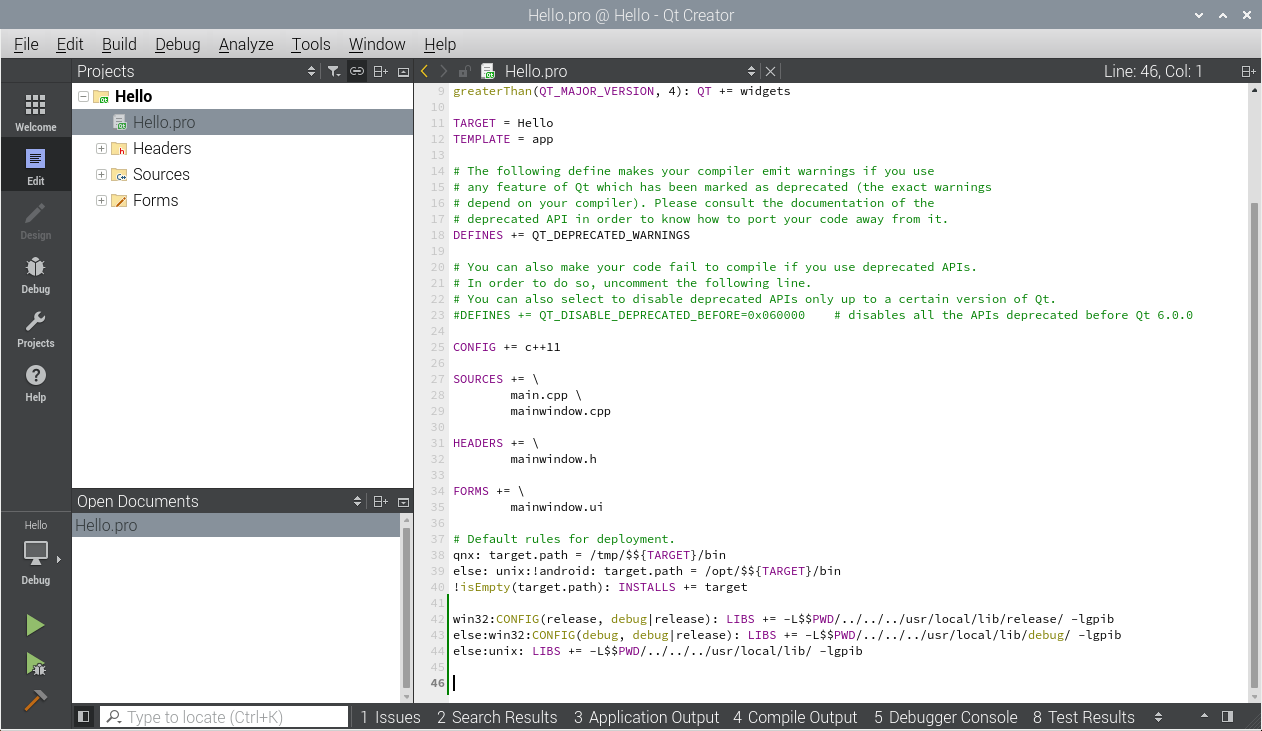The width and height of the screenshot is (1262, 731).
Task: Show the Application Output pane
Action: (646, 717)
